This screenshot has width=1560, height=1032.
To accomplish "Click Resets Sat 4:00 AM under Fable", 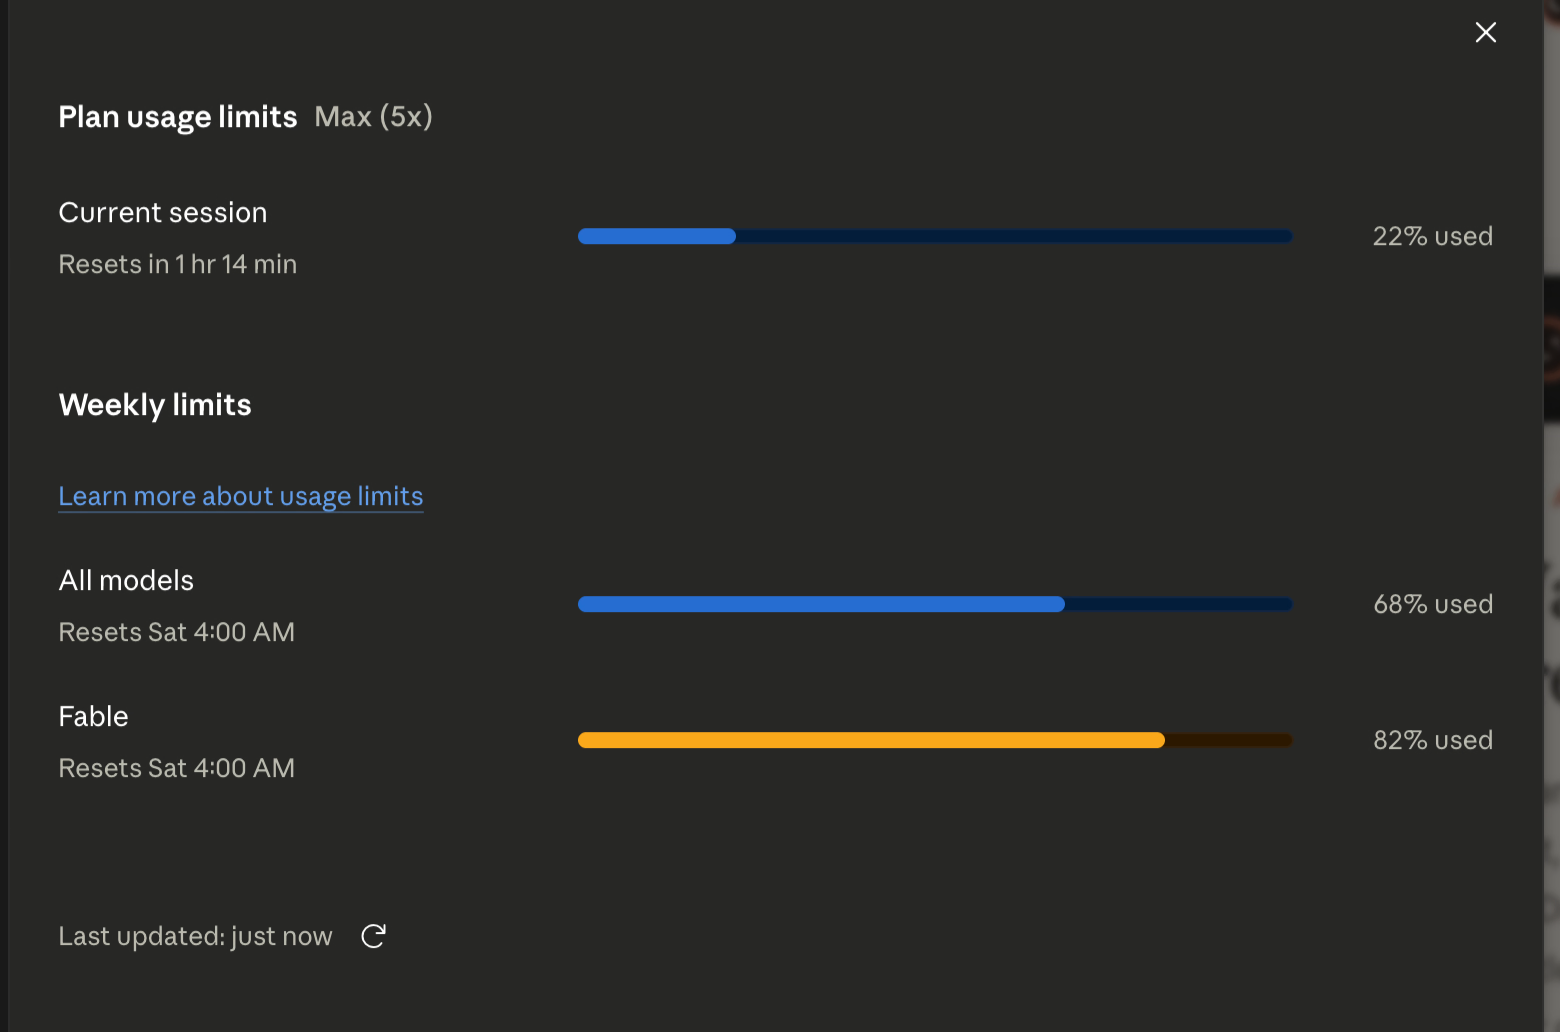I will (x=177, y=768).
